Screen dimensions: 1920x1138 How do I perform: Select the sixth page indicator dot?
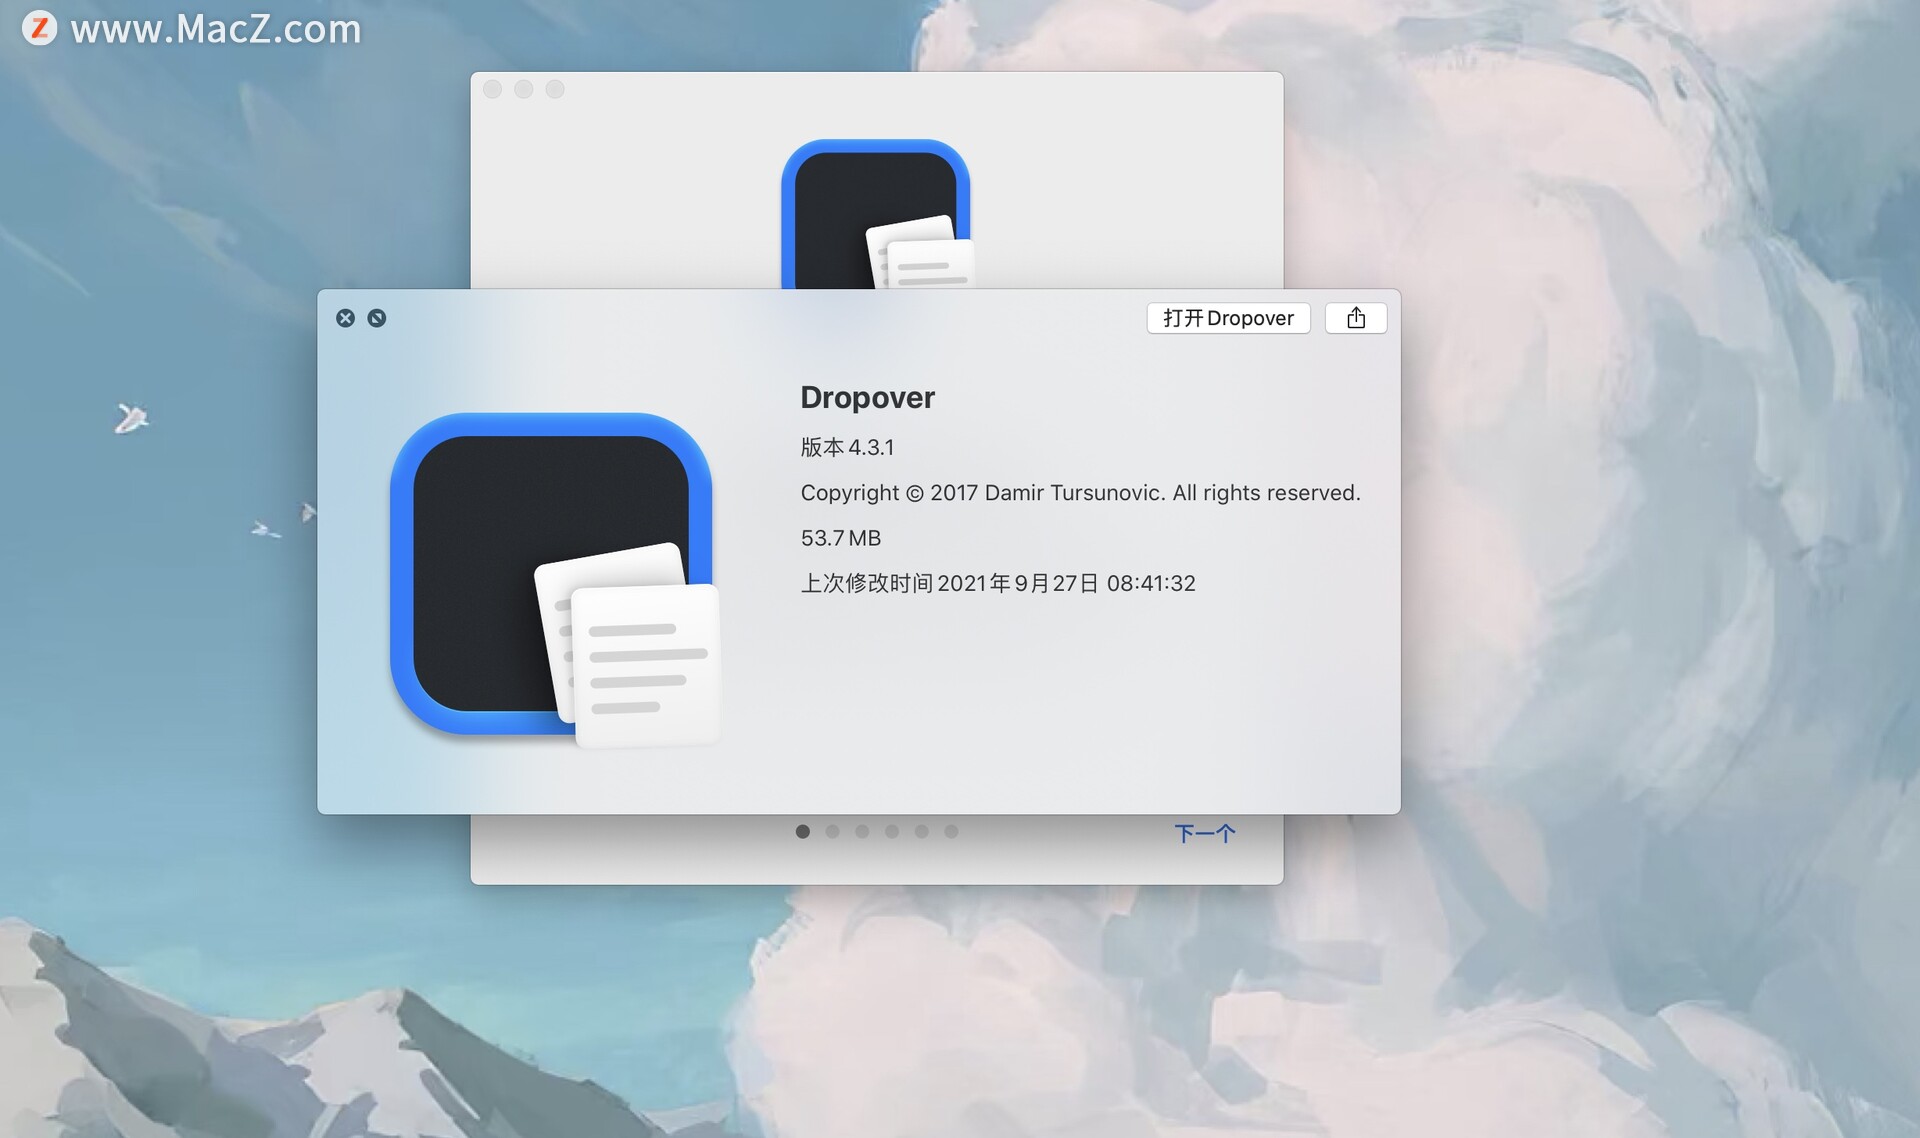[x=951, y=831]
